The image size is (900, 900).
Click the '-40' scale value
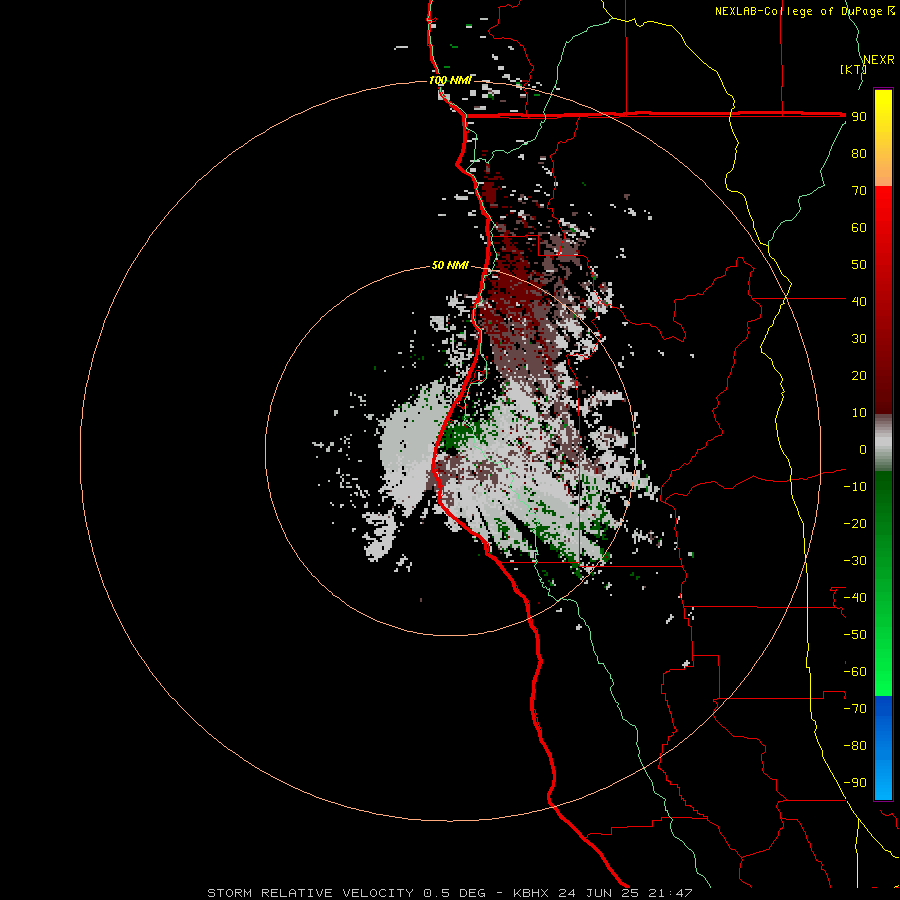click(x=855, y=598)
